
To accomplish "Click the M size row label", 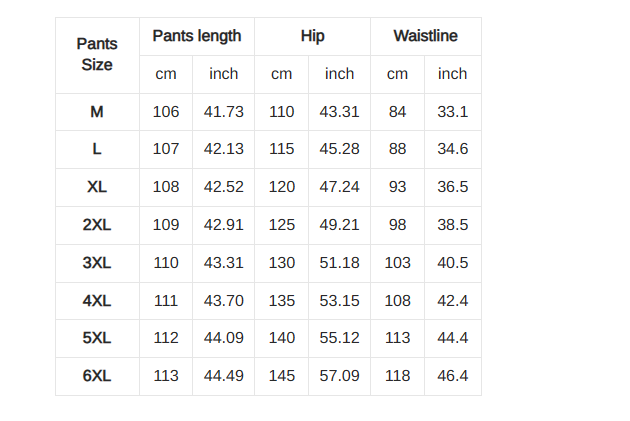I will (x=97, y=112).
